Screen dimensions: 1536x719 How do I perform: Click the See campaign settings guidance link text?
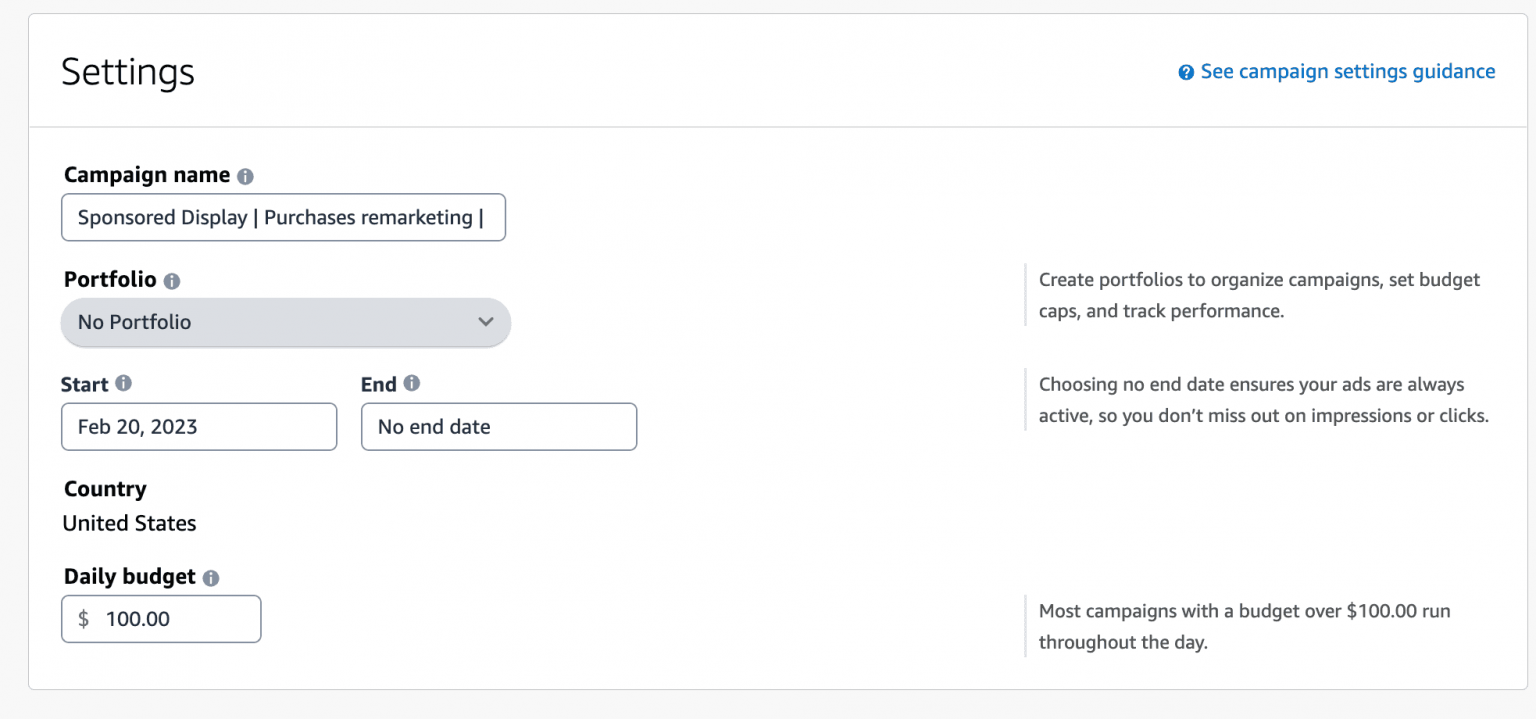click(1347, 71)
